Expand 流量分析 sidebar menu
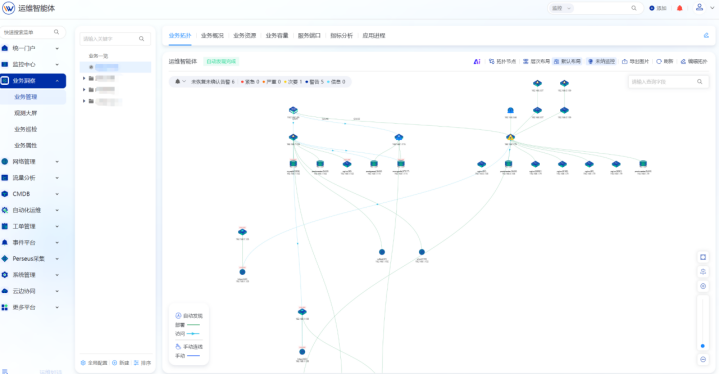The image size is (720, 374). (32, 177)
